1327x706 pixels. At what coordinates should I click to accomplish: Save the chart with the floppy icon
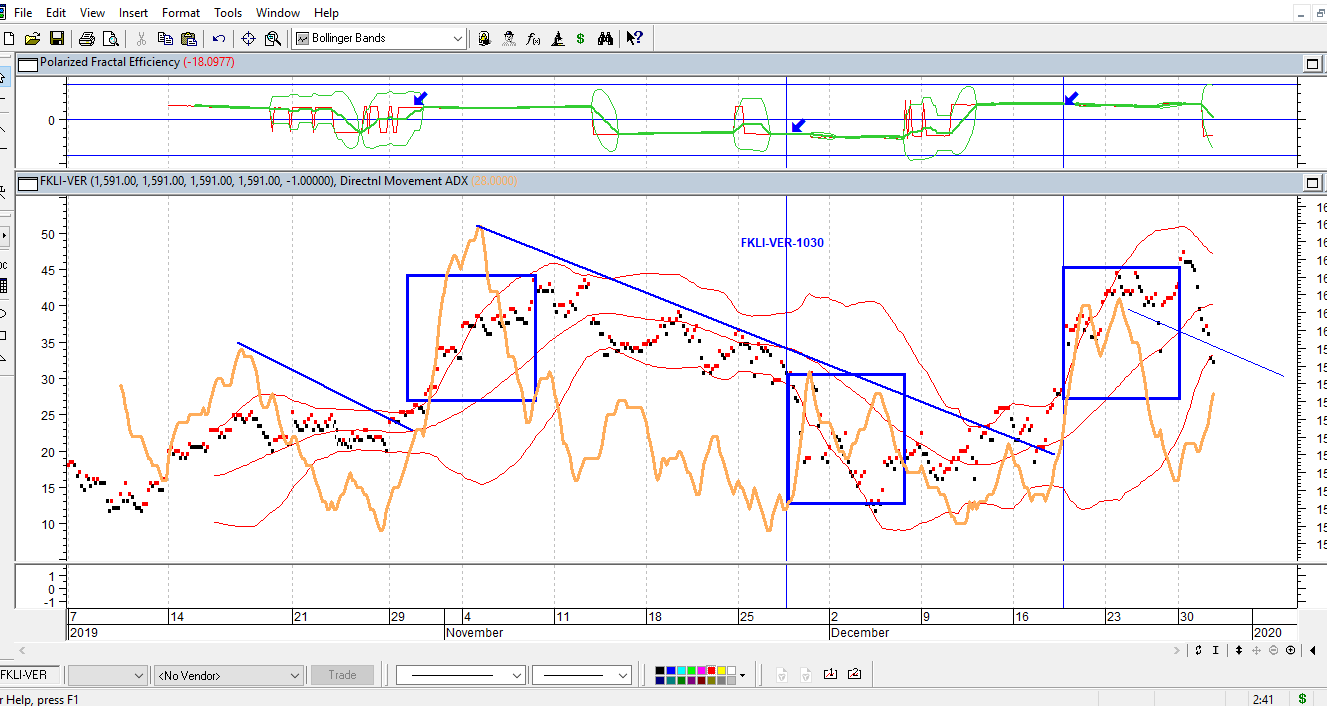click(x=56, y=38)
